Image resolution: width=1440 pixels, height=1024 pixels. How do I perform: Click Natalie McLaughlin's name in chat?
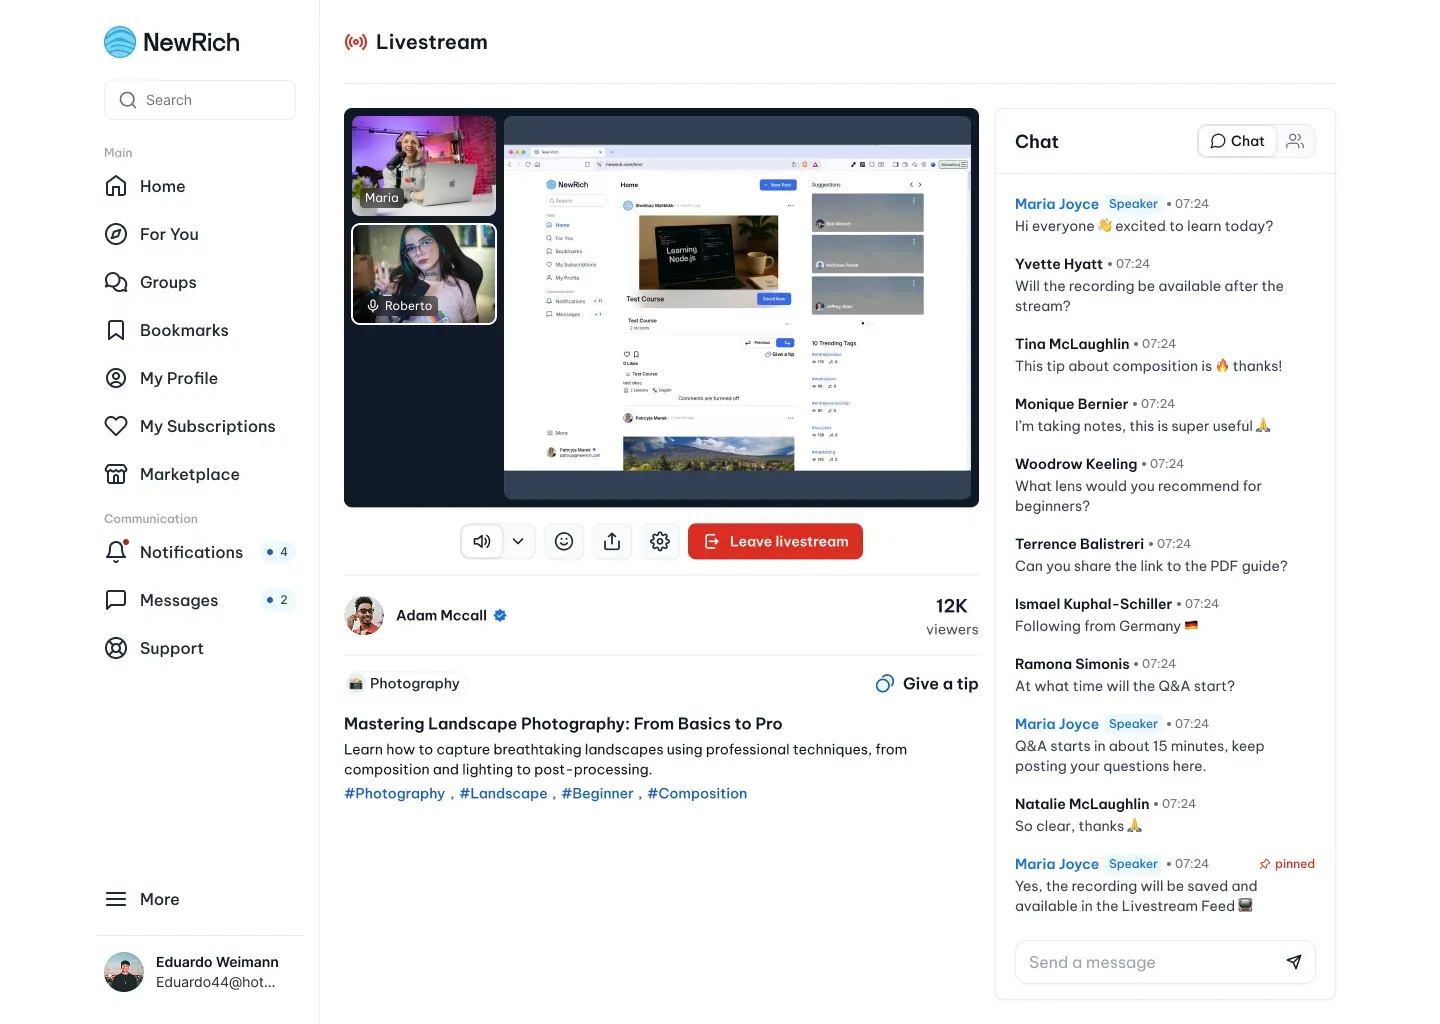(1082, 804)
